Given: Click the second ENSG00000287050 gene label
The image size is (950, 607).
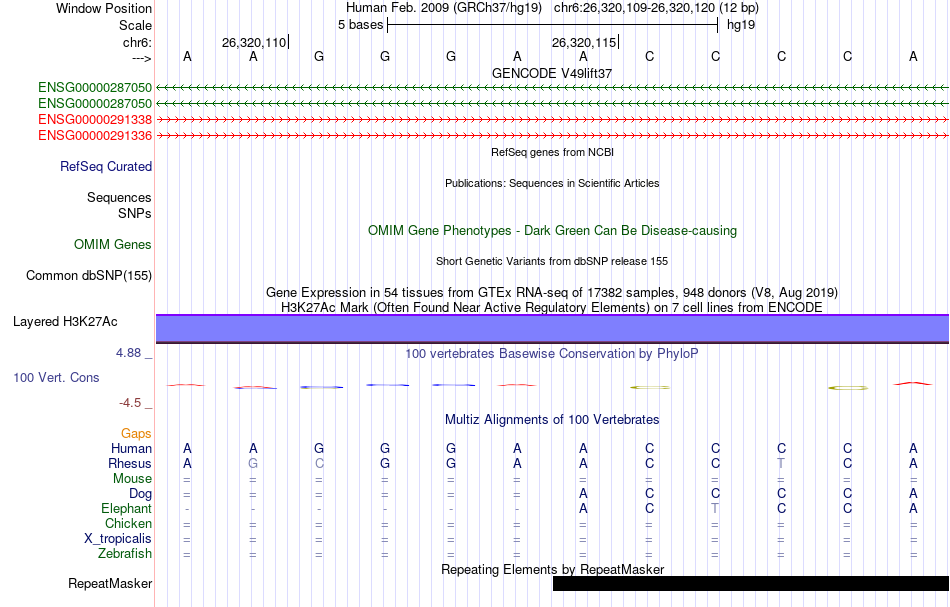Looking at the screenshot, I should (x=95, y=104).
